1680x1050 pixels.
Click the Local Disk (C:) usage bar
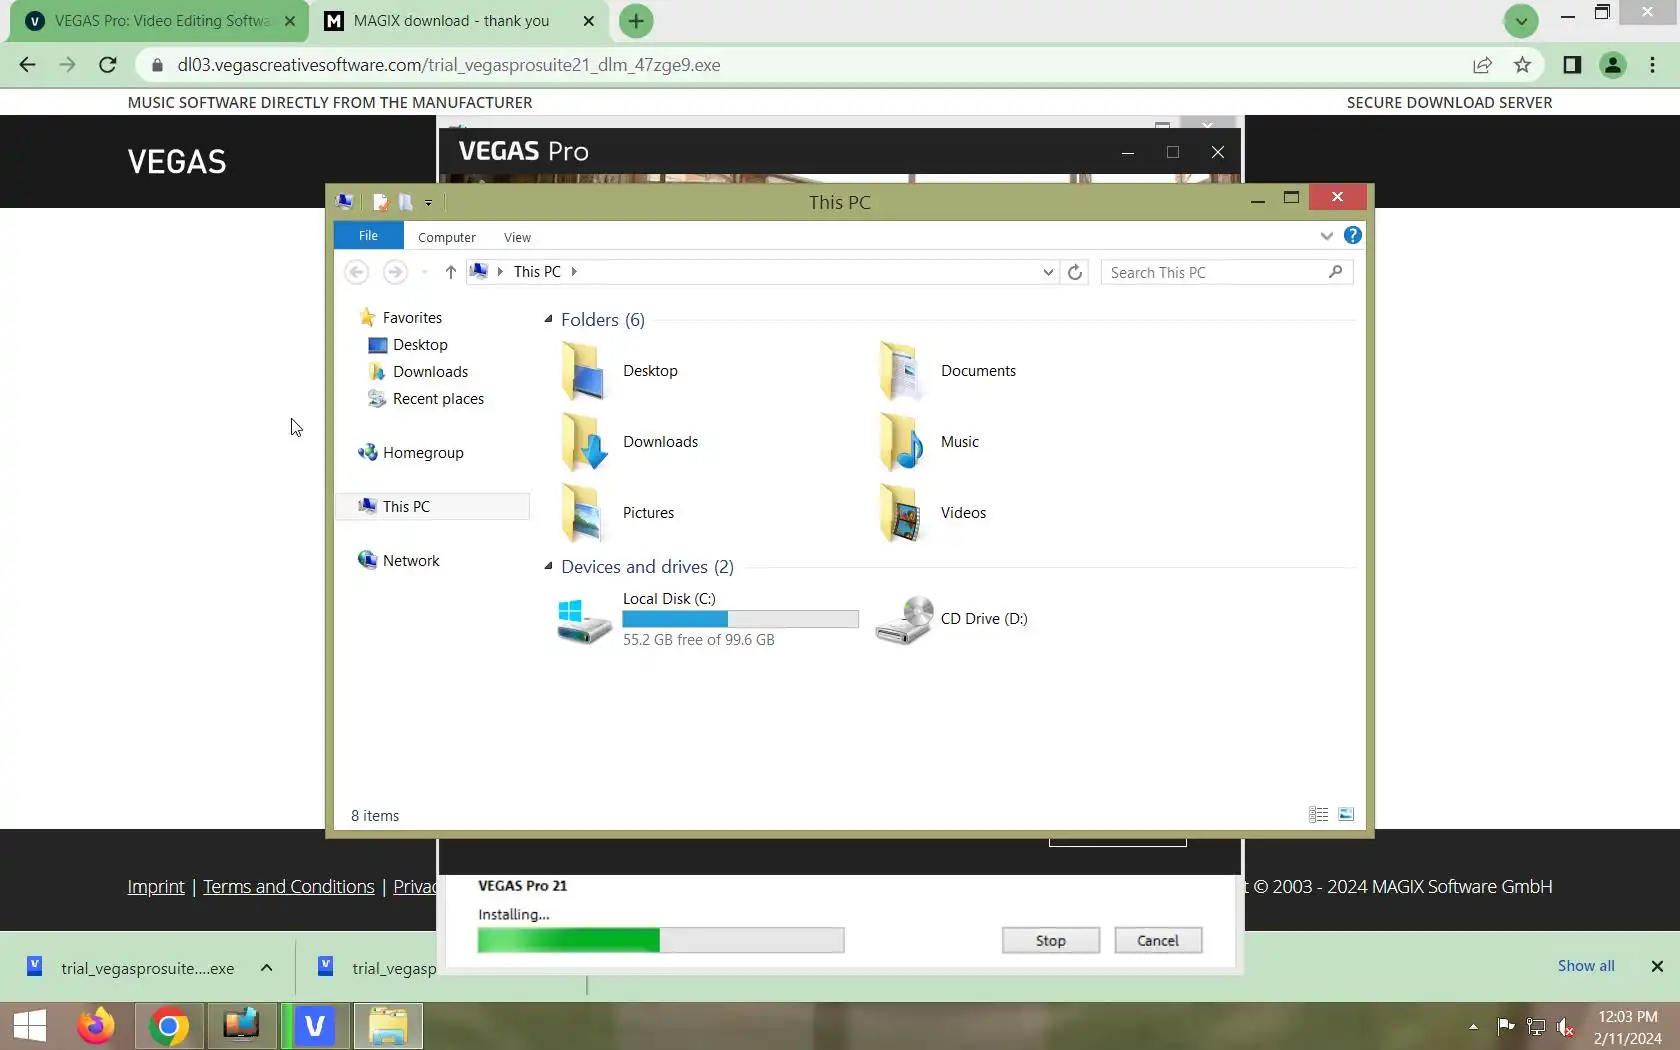pyautogui.click(x=740, y=619)
